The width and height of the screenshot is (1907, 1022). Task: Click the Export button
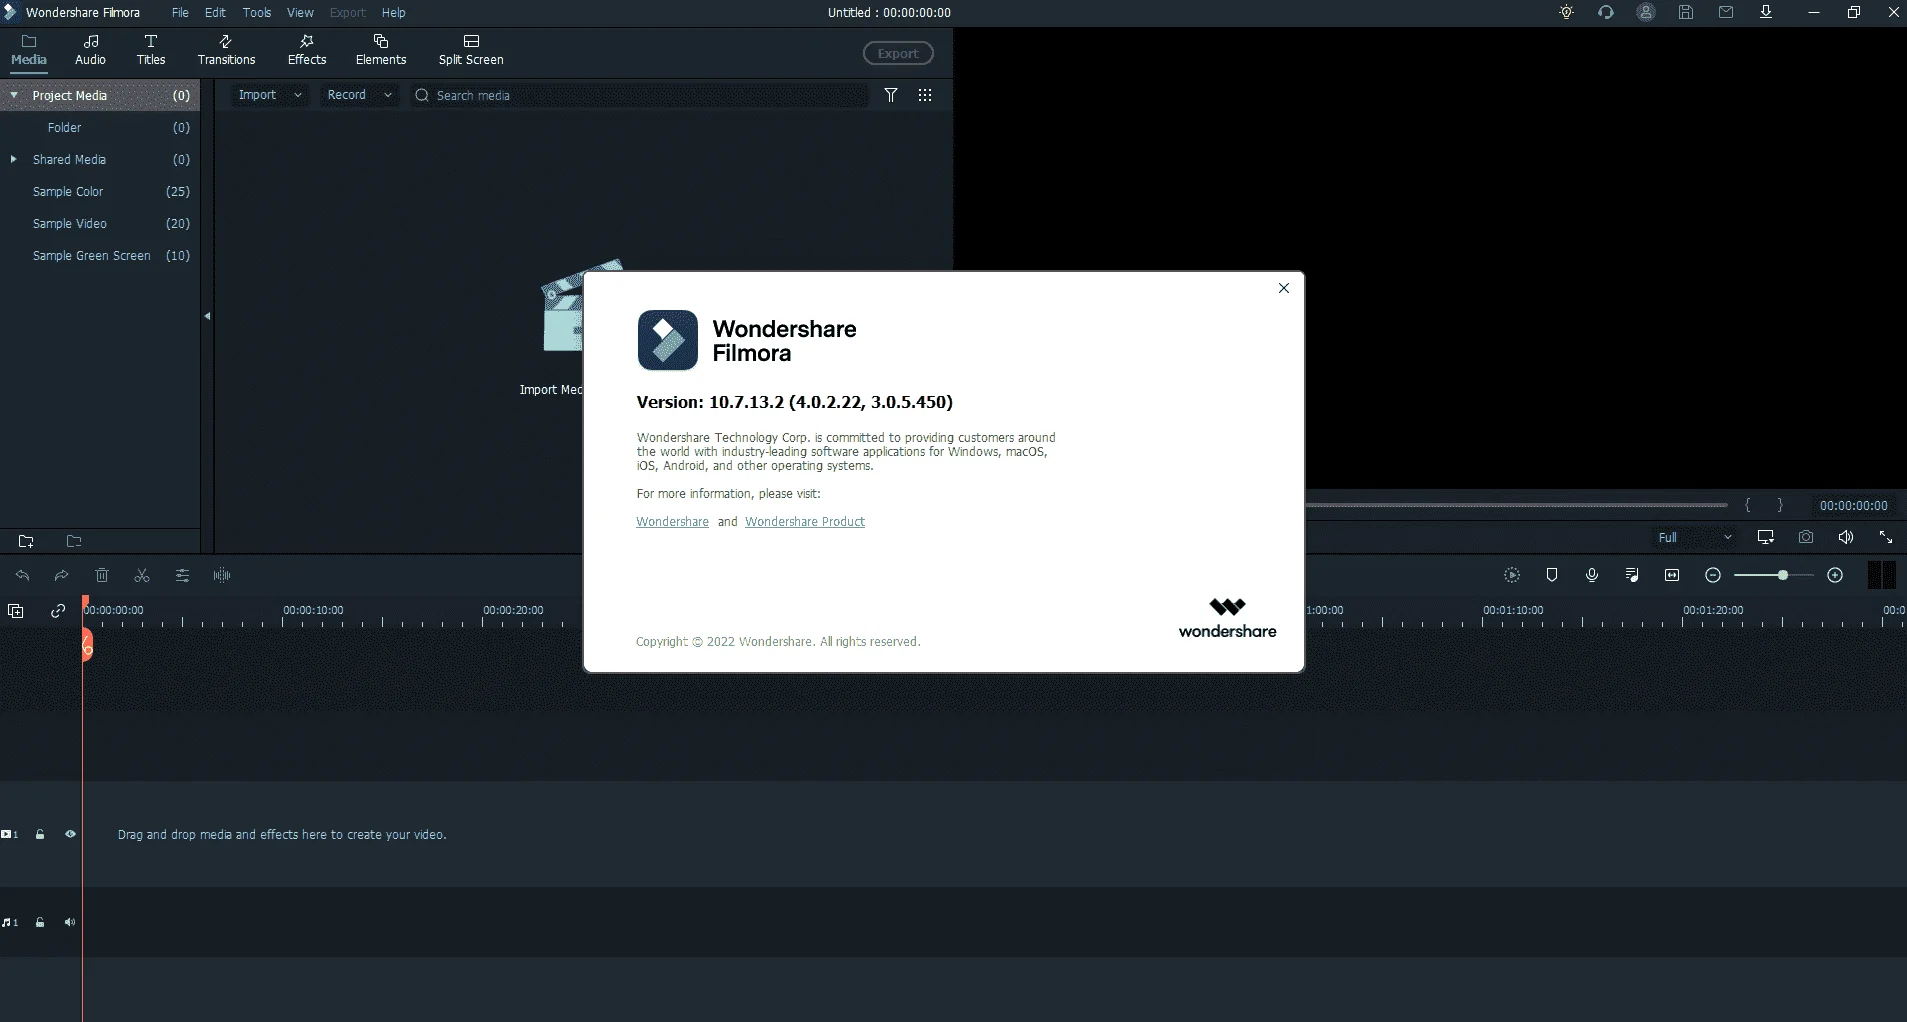point(898,54)
